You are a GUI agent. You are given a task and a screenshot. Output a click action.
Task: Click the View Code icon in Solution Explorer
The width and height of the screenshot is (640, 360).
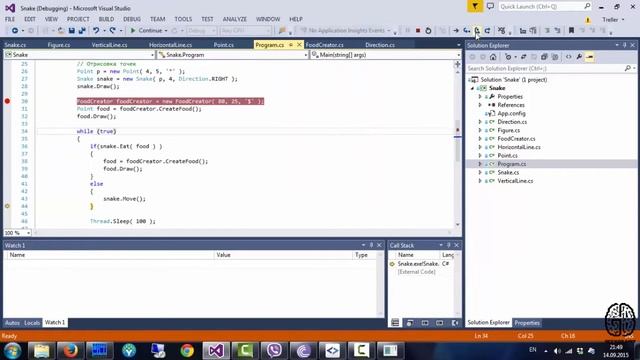(x=569, y=57)
